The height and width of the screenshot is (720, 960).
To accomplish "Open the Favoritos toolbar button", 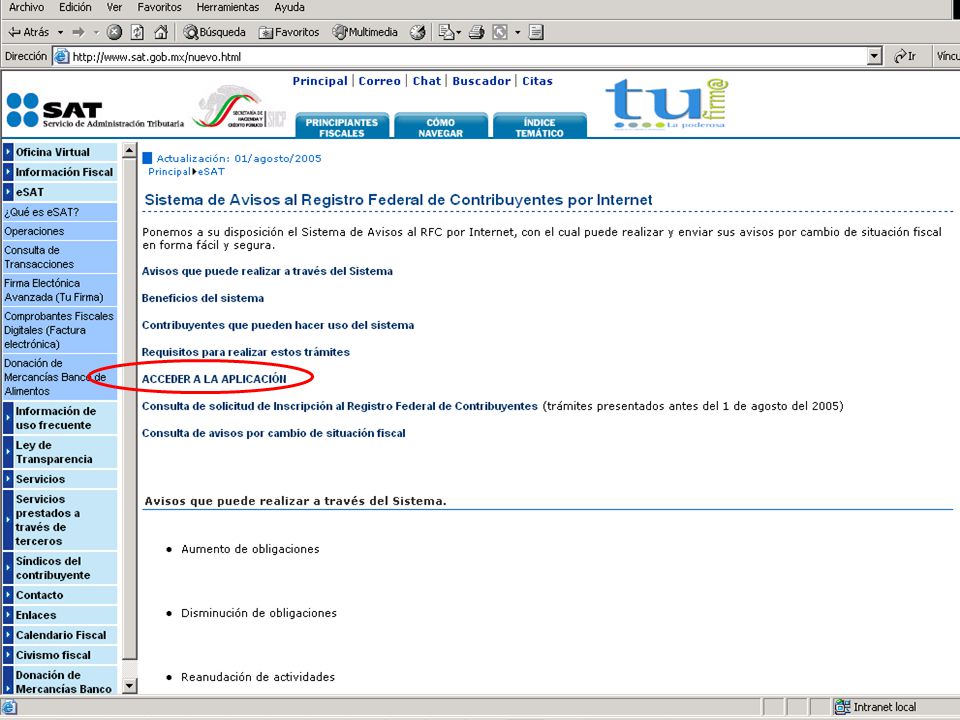I will [x=289, y=32].
